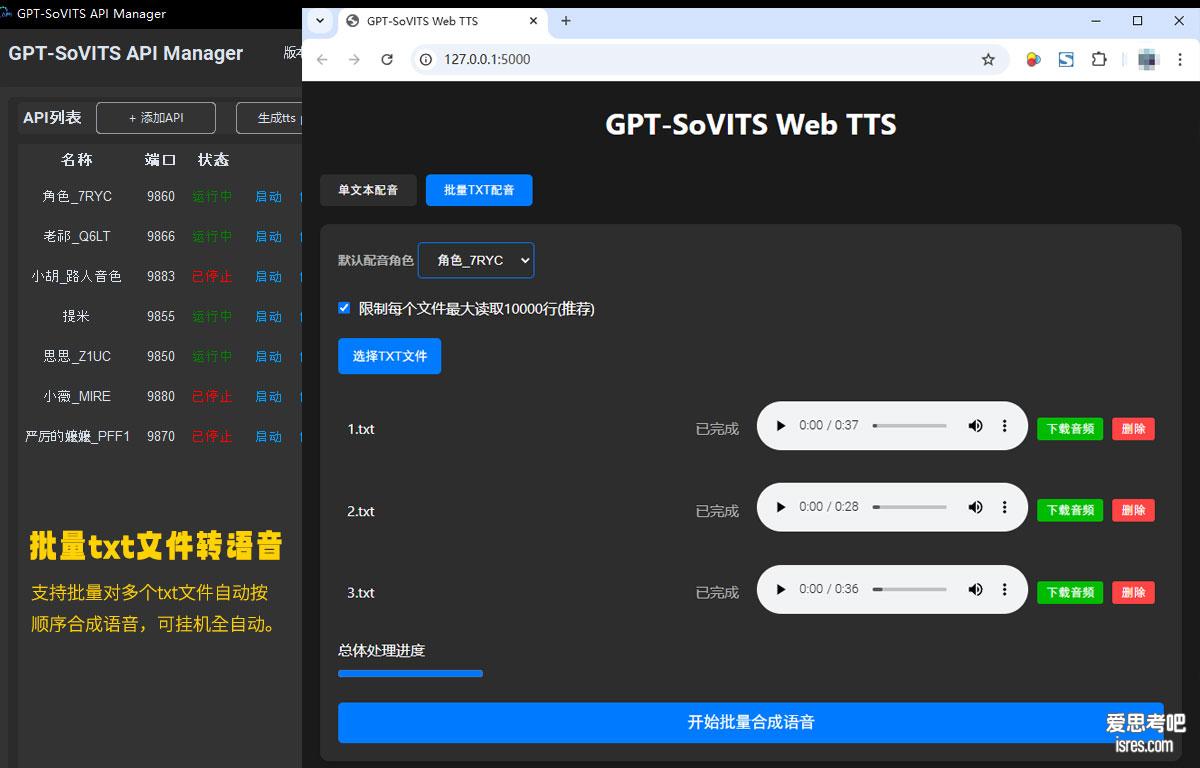Play audio for 2.txt

point(780,507)
